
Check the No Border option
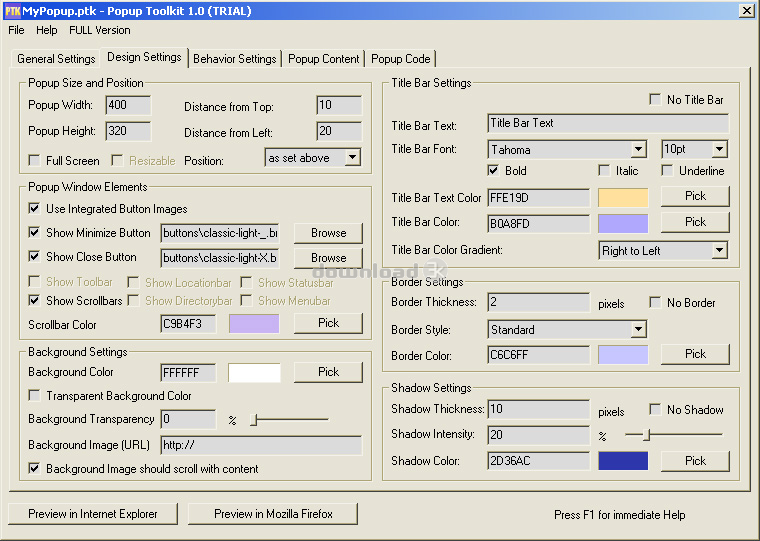(655, 302)
